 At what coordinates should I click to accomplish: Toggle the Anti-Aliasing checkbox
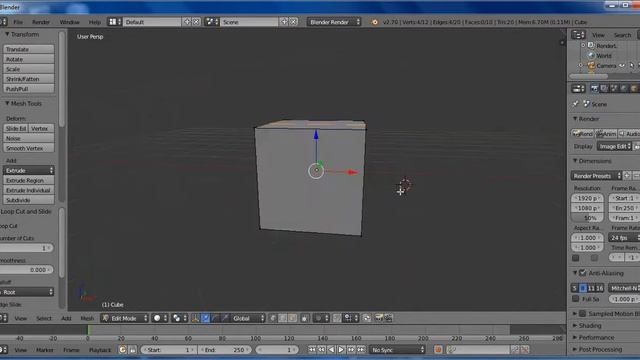pyautogui.click(x=583, y=273)
